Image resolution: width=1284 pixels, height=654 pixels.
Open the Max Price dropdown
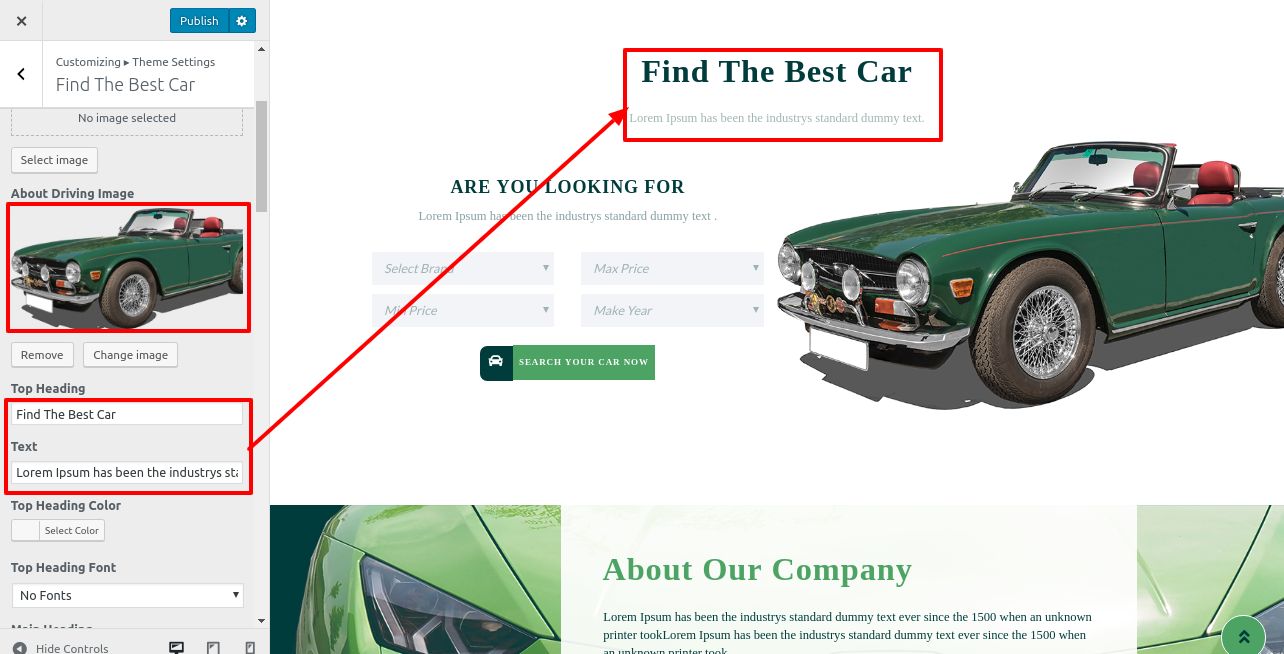[672, 268]
